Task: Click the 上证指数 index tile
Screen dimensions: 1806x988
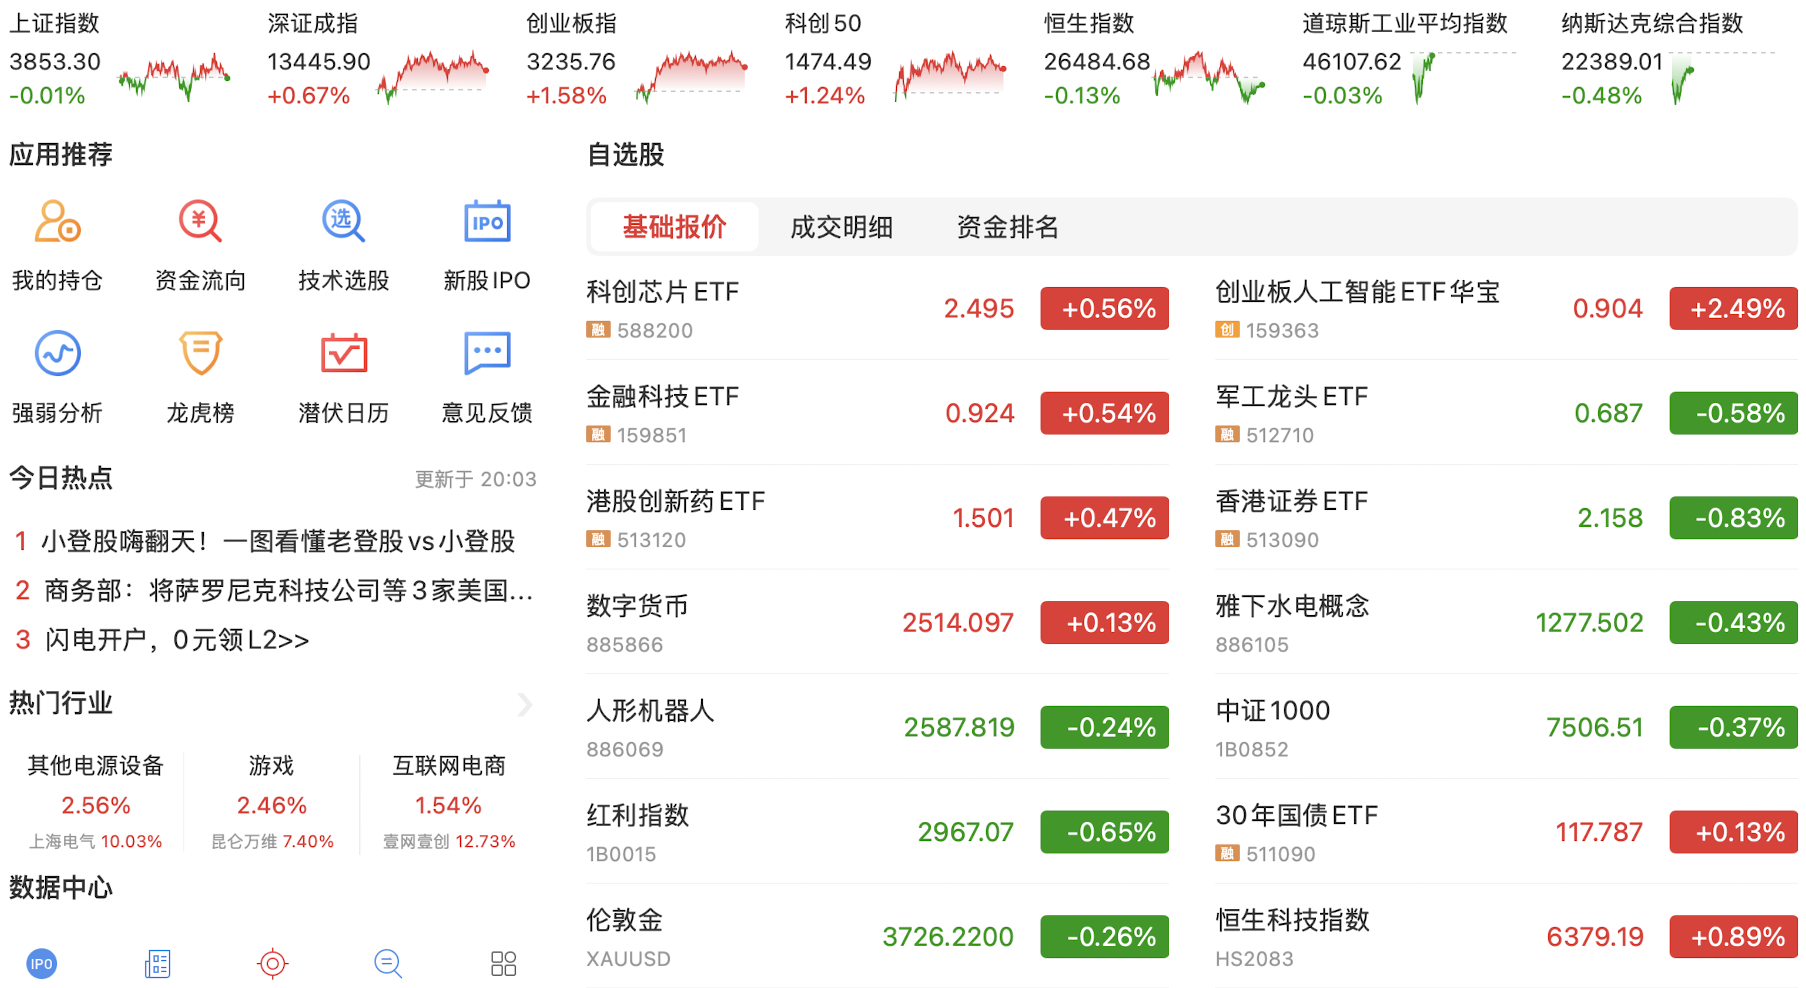Action: [120, 60]
